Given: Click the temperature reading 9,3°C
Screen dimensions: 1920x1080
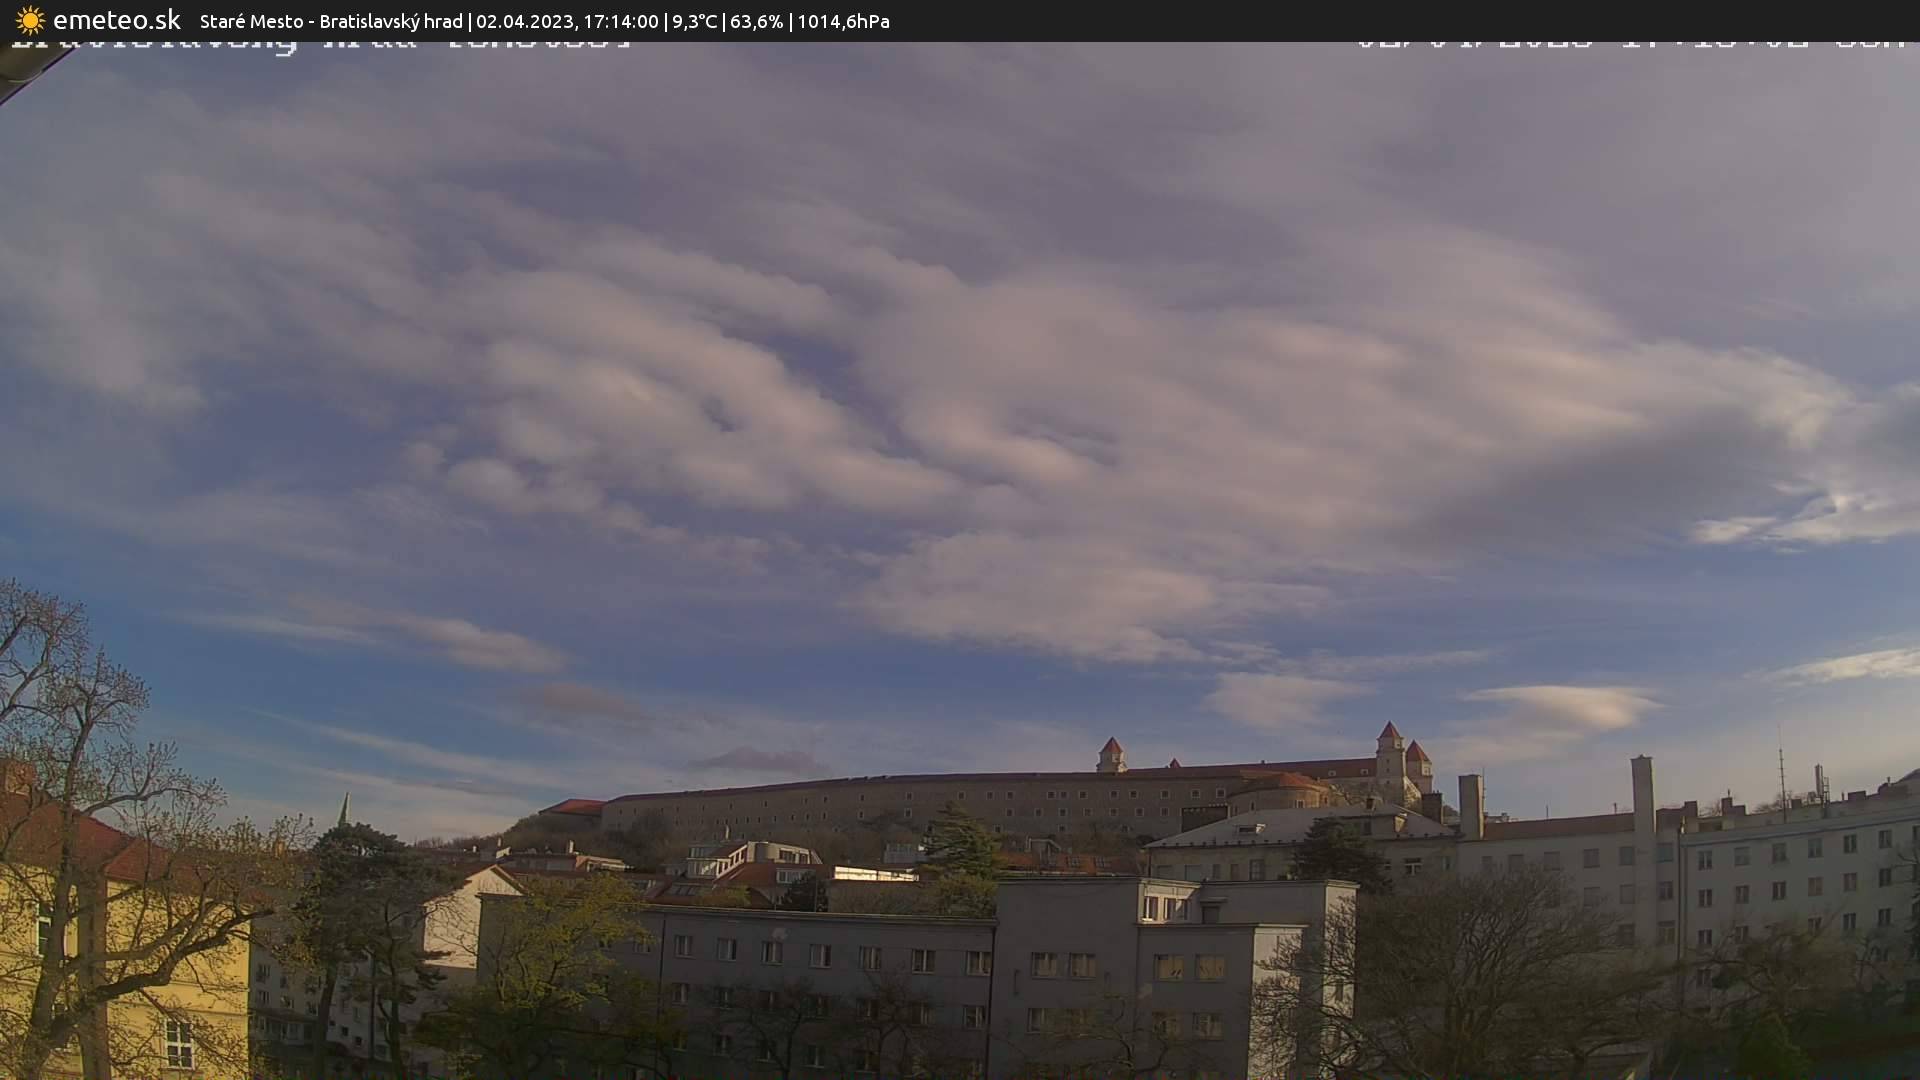Looking at the screenshot, I should tap(695, 21).
